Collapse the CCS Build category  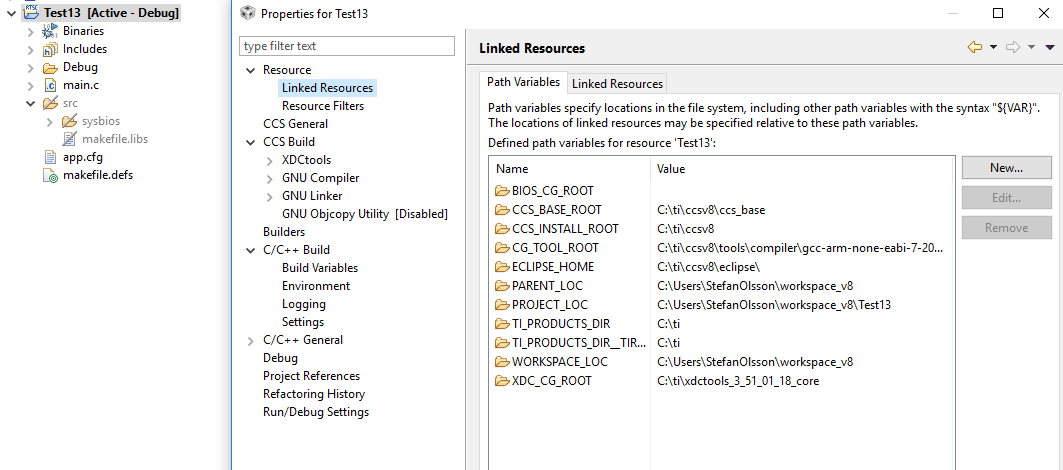251,142
